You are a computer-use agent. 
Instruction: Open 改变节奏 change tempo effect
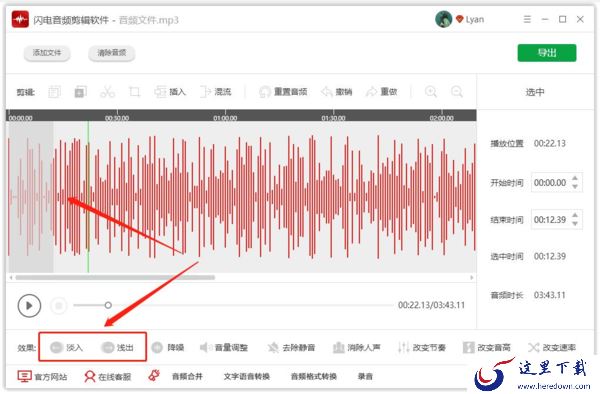pyautogui.click(x=422, y=347)
